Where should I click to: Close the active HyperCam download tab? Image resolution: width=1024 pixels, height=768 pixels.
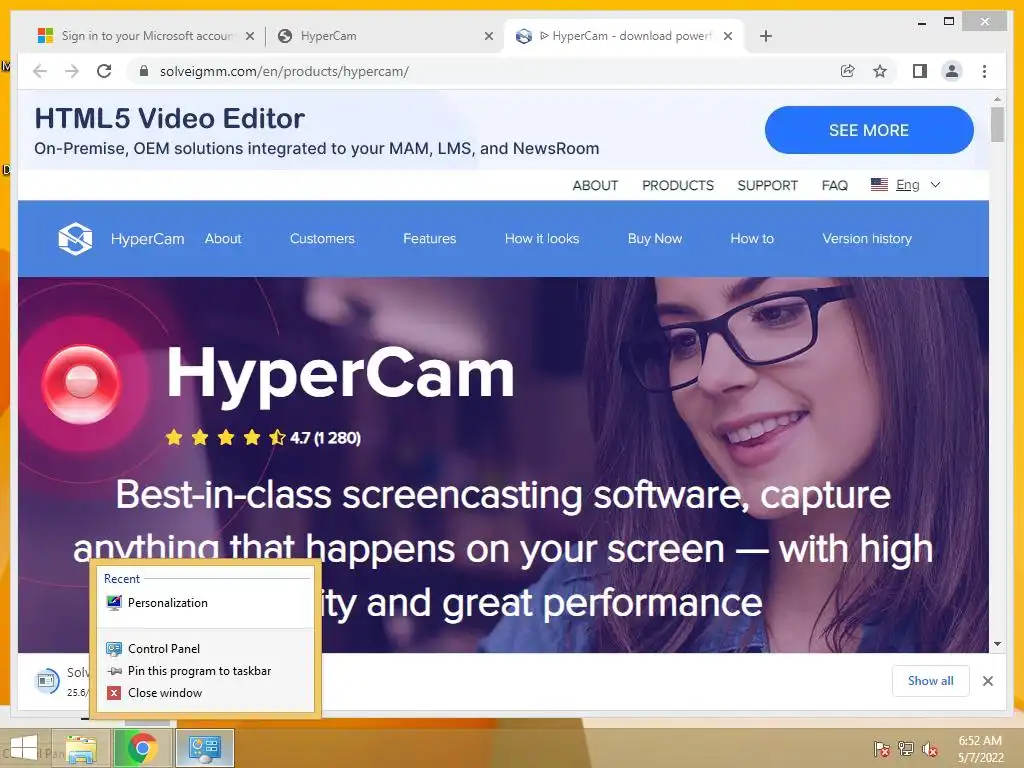pos(728,36)
